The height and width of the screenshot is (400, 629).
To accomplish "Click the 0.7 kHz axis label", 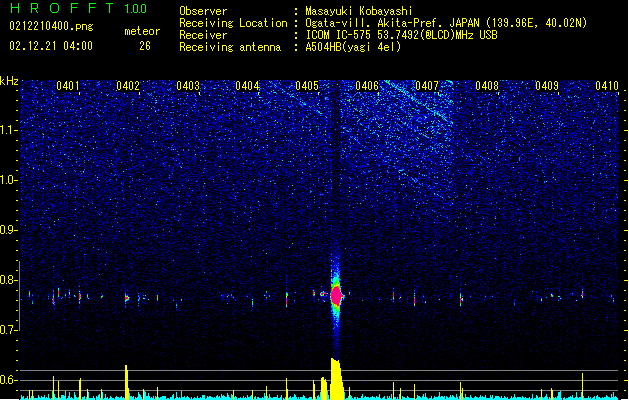I will [9, 330].
